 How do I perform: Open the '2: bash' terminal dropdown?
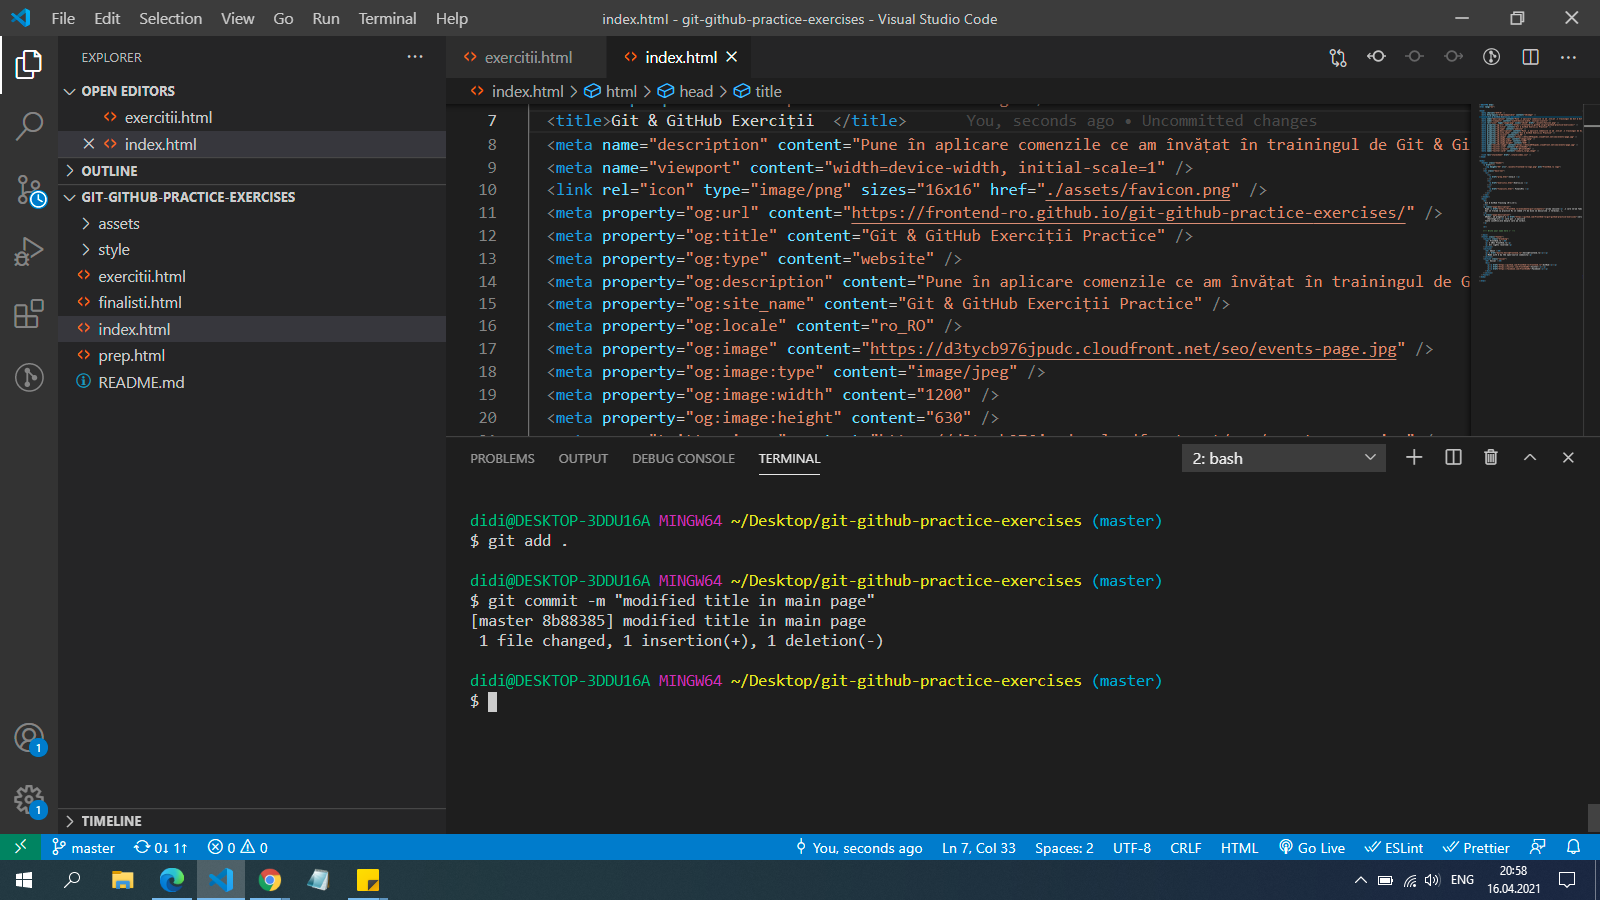(1283, 458)
